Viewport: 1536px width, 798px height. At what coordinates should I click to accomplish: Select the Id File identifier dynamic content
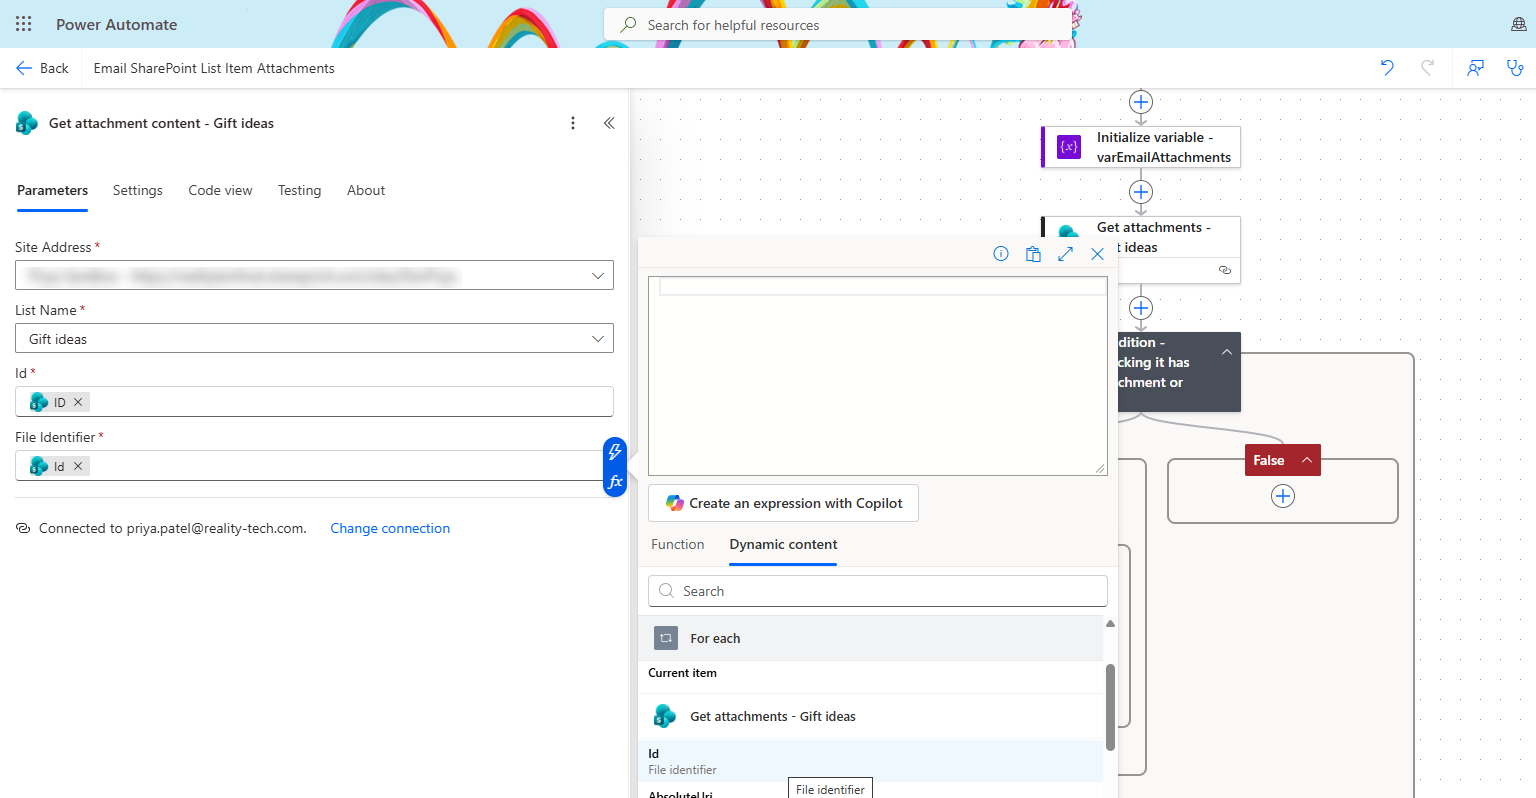pyautogui.click(x=871, y=761)
